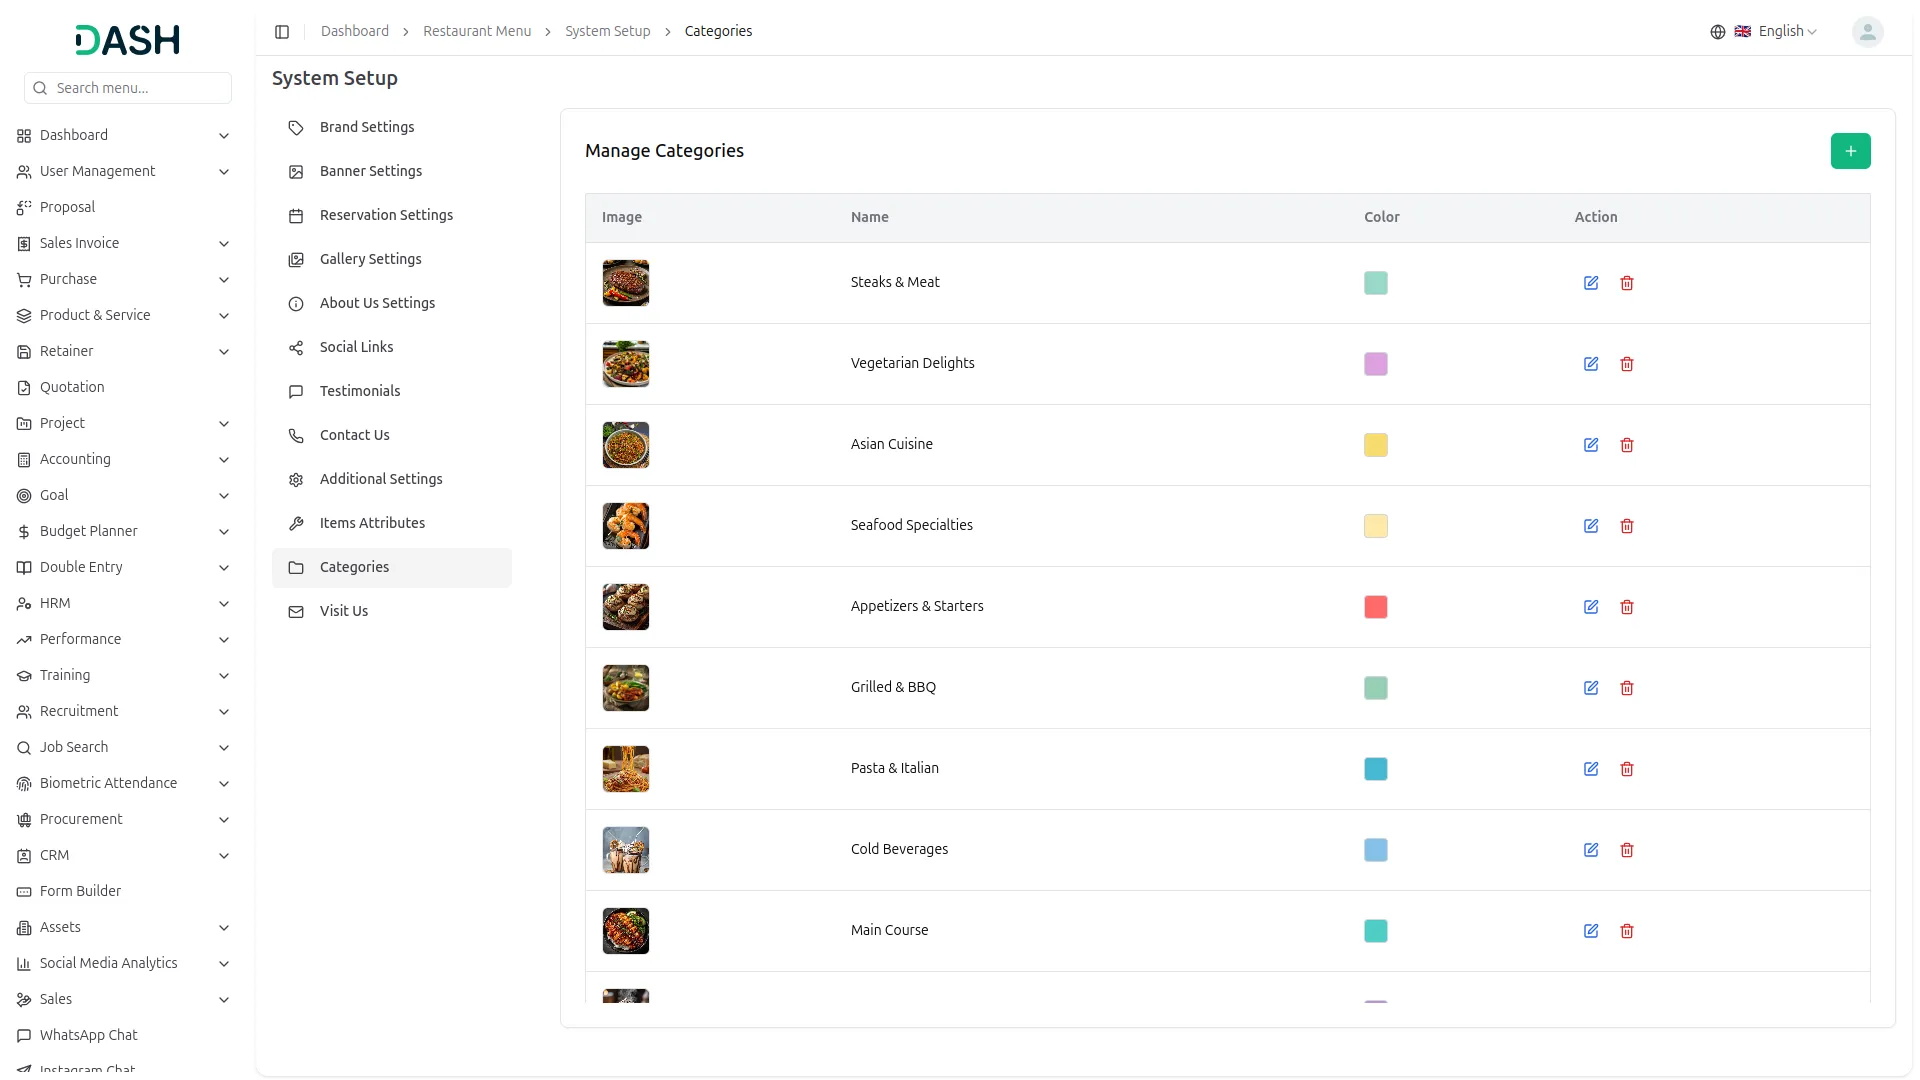Edit the Steaks & Meat category

tap(1591, 283)
